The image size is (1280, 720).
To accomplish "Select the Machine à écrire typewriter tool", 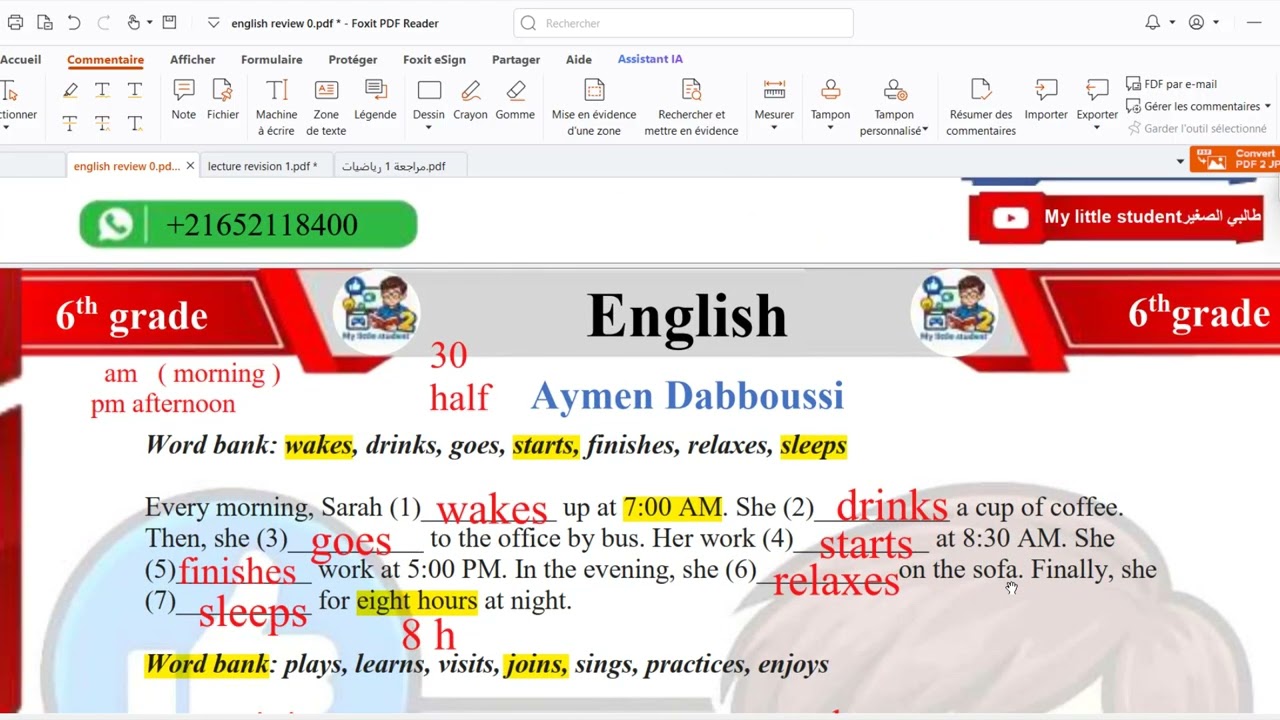I will (277, 108).
